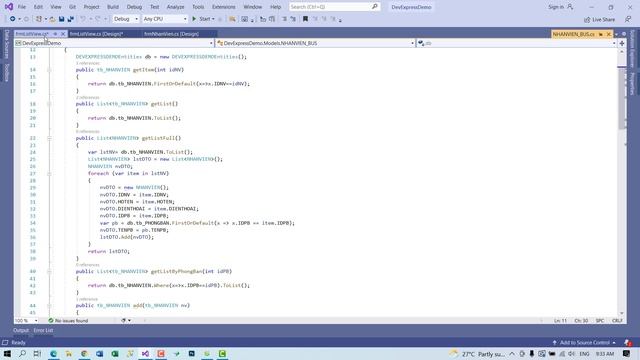Click the CRLF line ending indicator
640x360 pixels.
pyautogui.click(x=617, y=321)
